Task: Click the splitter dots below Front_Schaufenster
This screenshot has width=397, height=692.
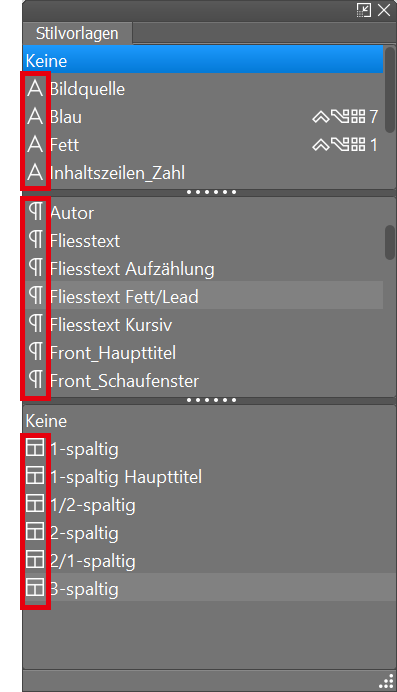Action: click(211, 400)
